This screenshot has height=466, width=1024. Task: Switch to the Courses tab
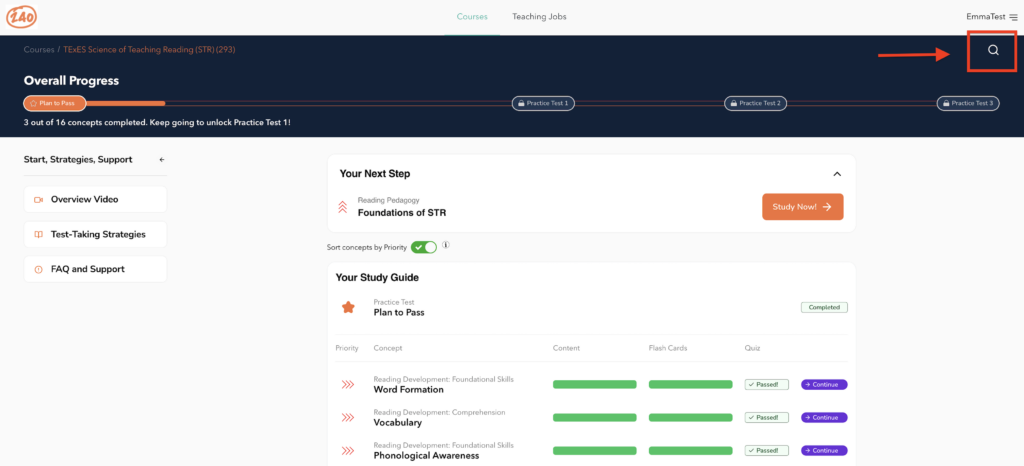point(472,17)
